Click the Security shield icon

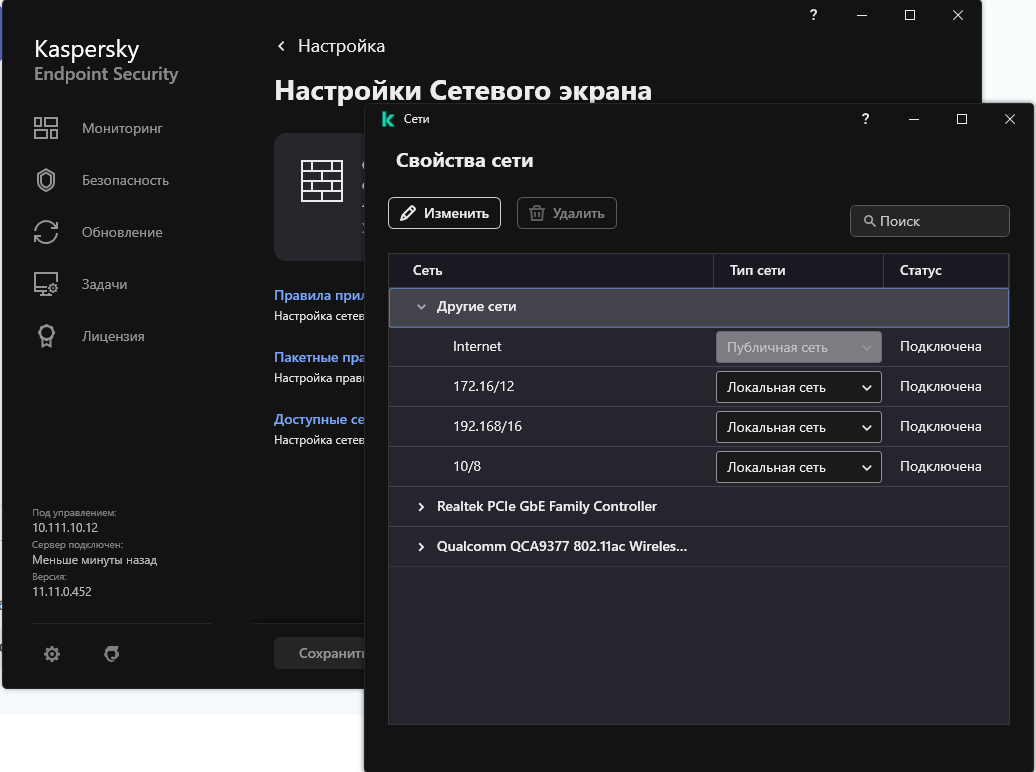tap(46, 180)
